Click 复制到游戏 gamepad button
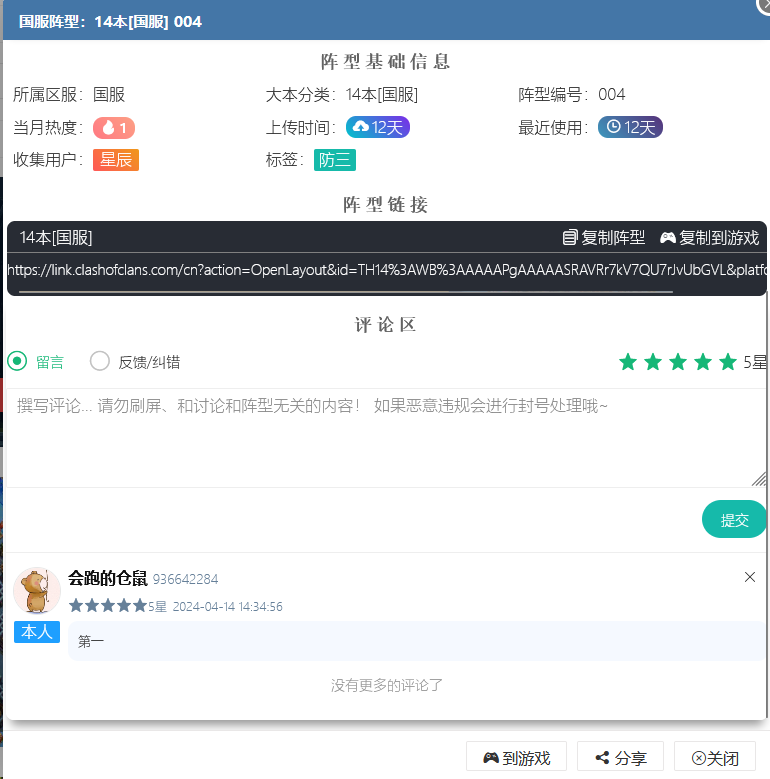770x779 pixels. coord(709,238)
